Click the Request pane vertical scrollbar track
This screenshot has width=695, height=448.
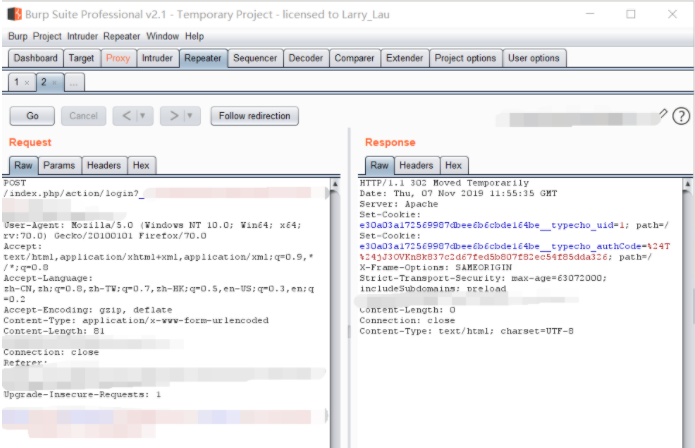(336, 319)
